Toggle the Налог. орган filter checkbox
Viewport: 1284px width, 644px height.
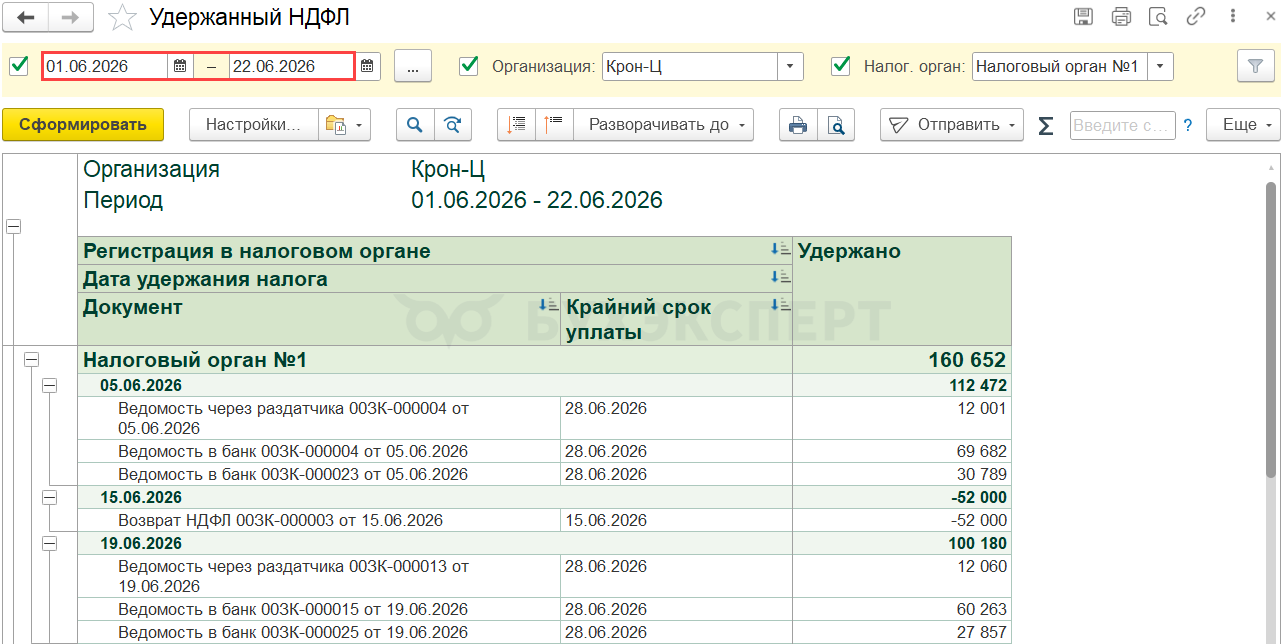(841, 66)
